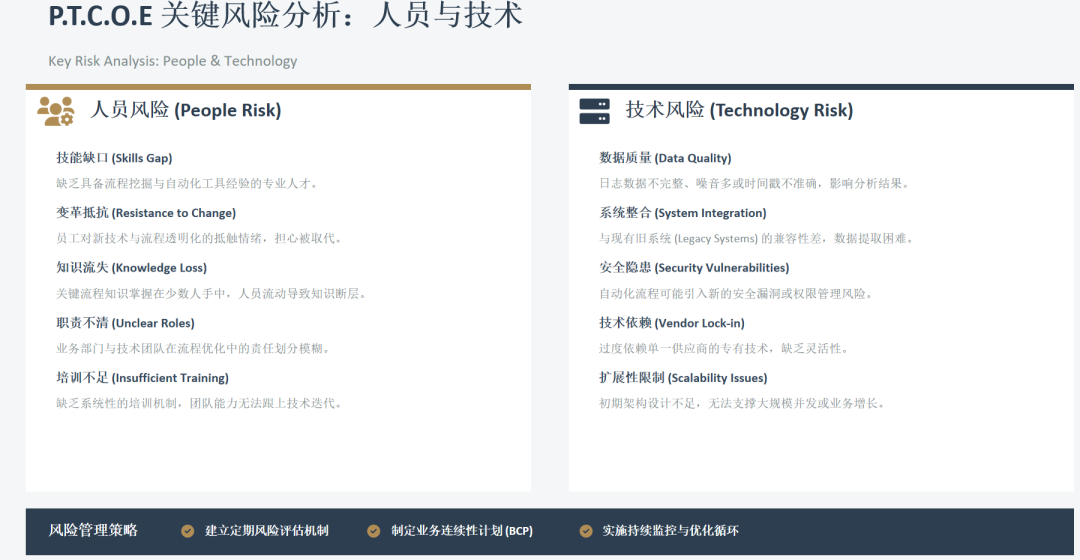Image resolution: width=1080 pixels, height=560 pixels.
Task: Select the slide title P.T.C.O.E 关键风险分析
Action: 196,15
